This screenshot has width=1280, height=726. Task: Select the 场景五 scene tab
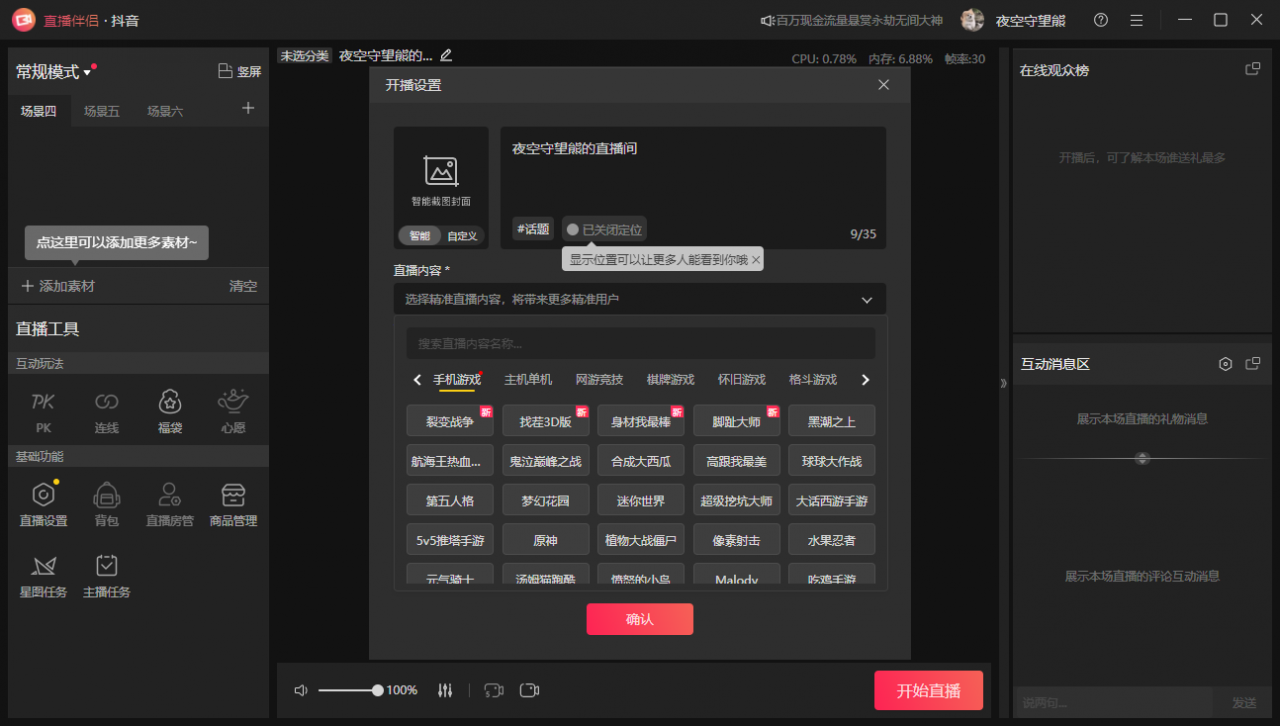tap(101, 112)
